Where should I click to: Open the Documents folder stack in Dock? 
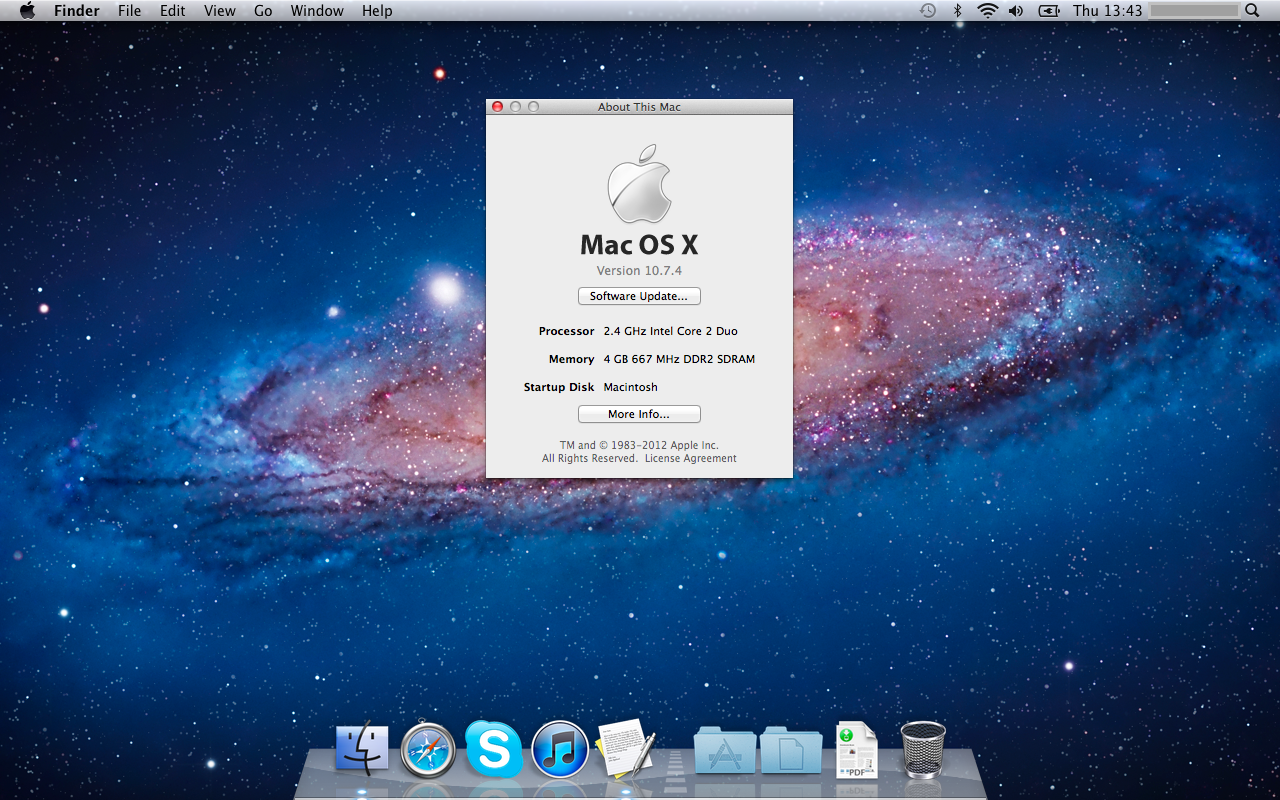(x=791, y=749)
